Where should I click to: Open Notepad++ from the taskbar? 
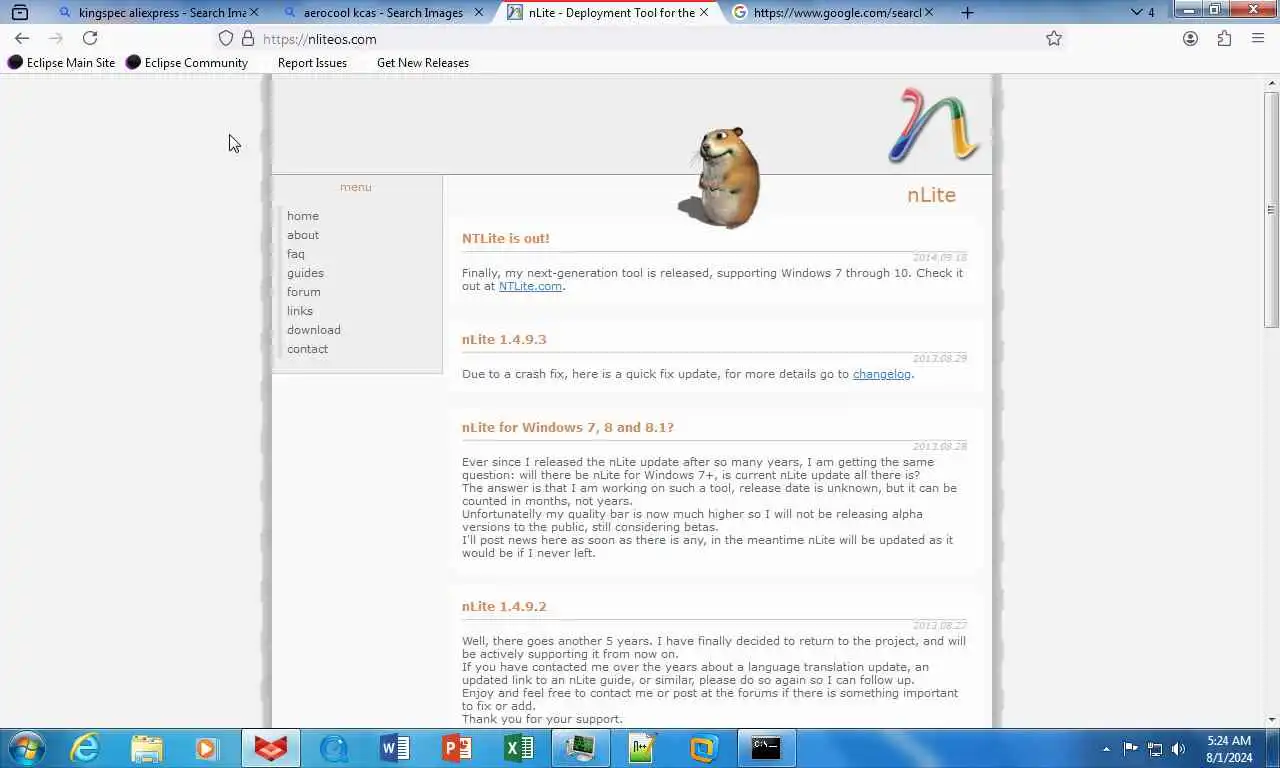click(x=642, y=748)
